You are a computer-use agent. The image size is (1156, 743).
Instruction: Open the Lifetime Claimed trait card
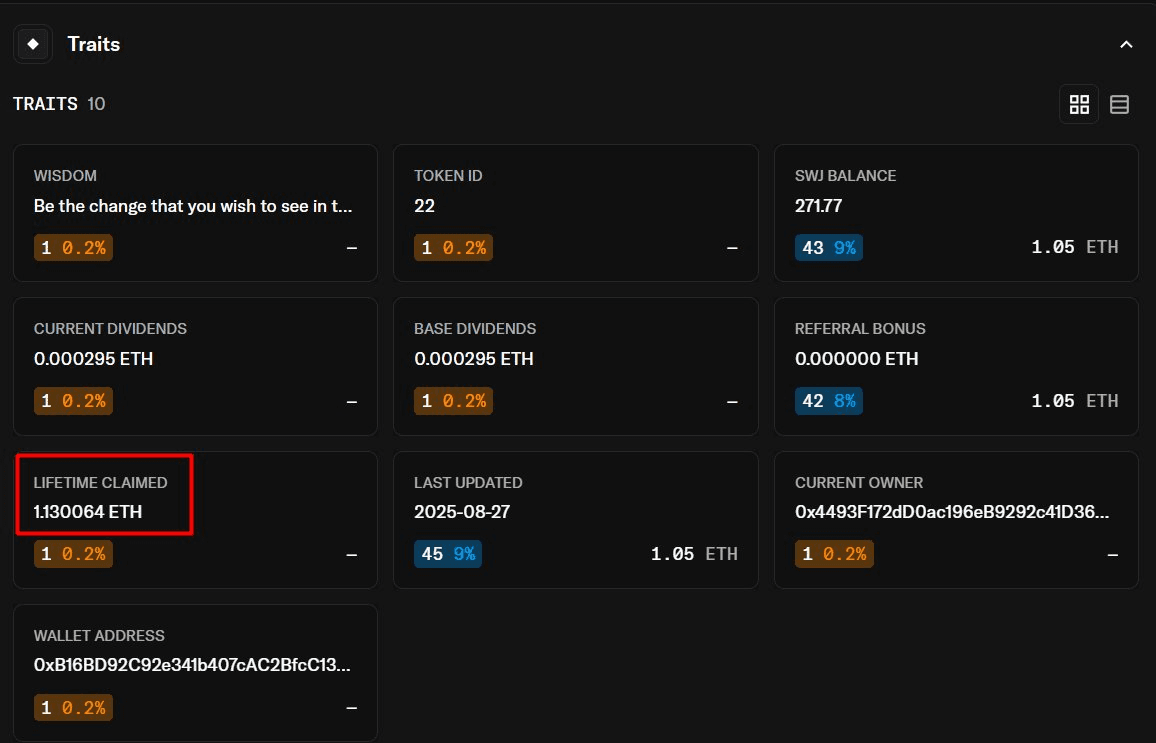coord(195,519)
